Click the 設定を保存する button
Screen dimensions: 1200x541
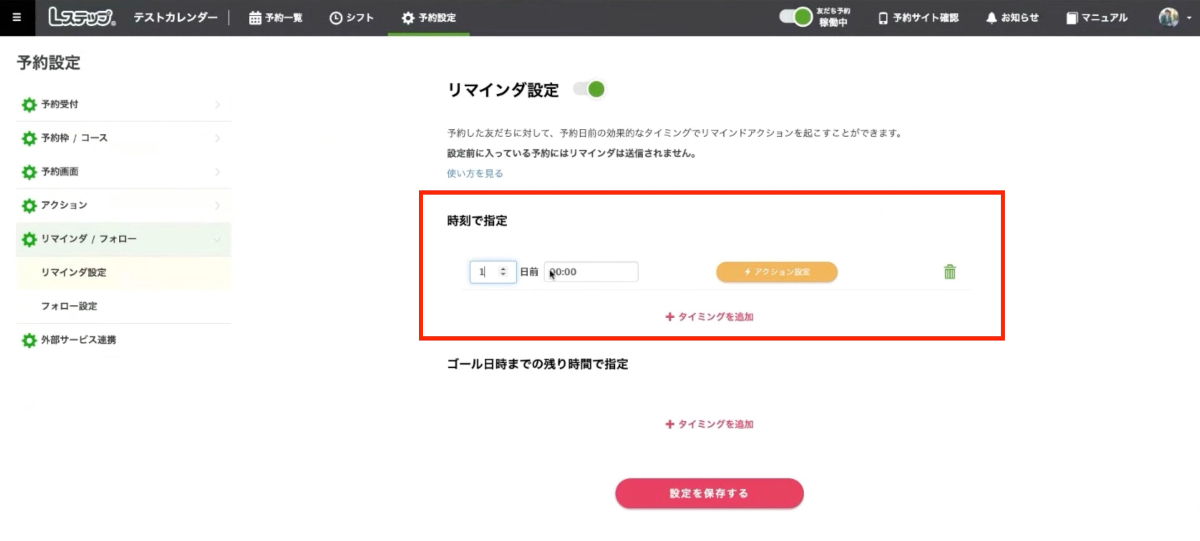[x=709, y=493]
